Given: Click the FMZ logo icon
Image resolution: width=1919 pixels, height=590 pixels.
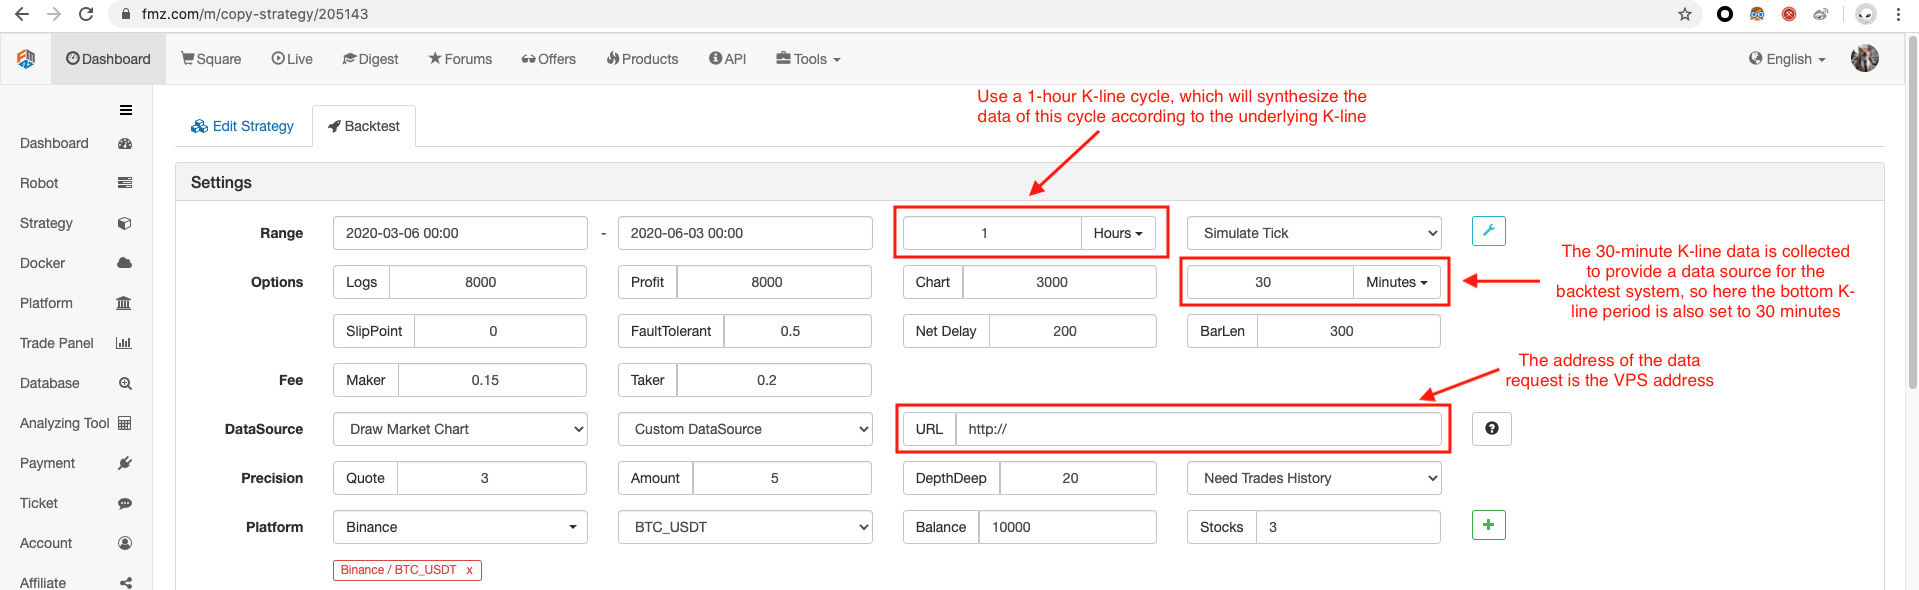Looking at the screenshot, I should (x=26, y=59).
